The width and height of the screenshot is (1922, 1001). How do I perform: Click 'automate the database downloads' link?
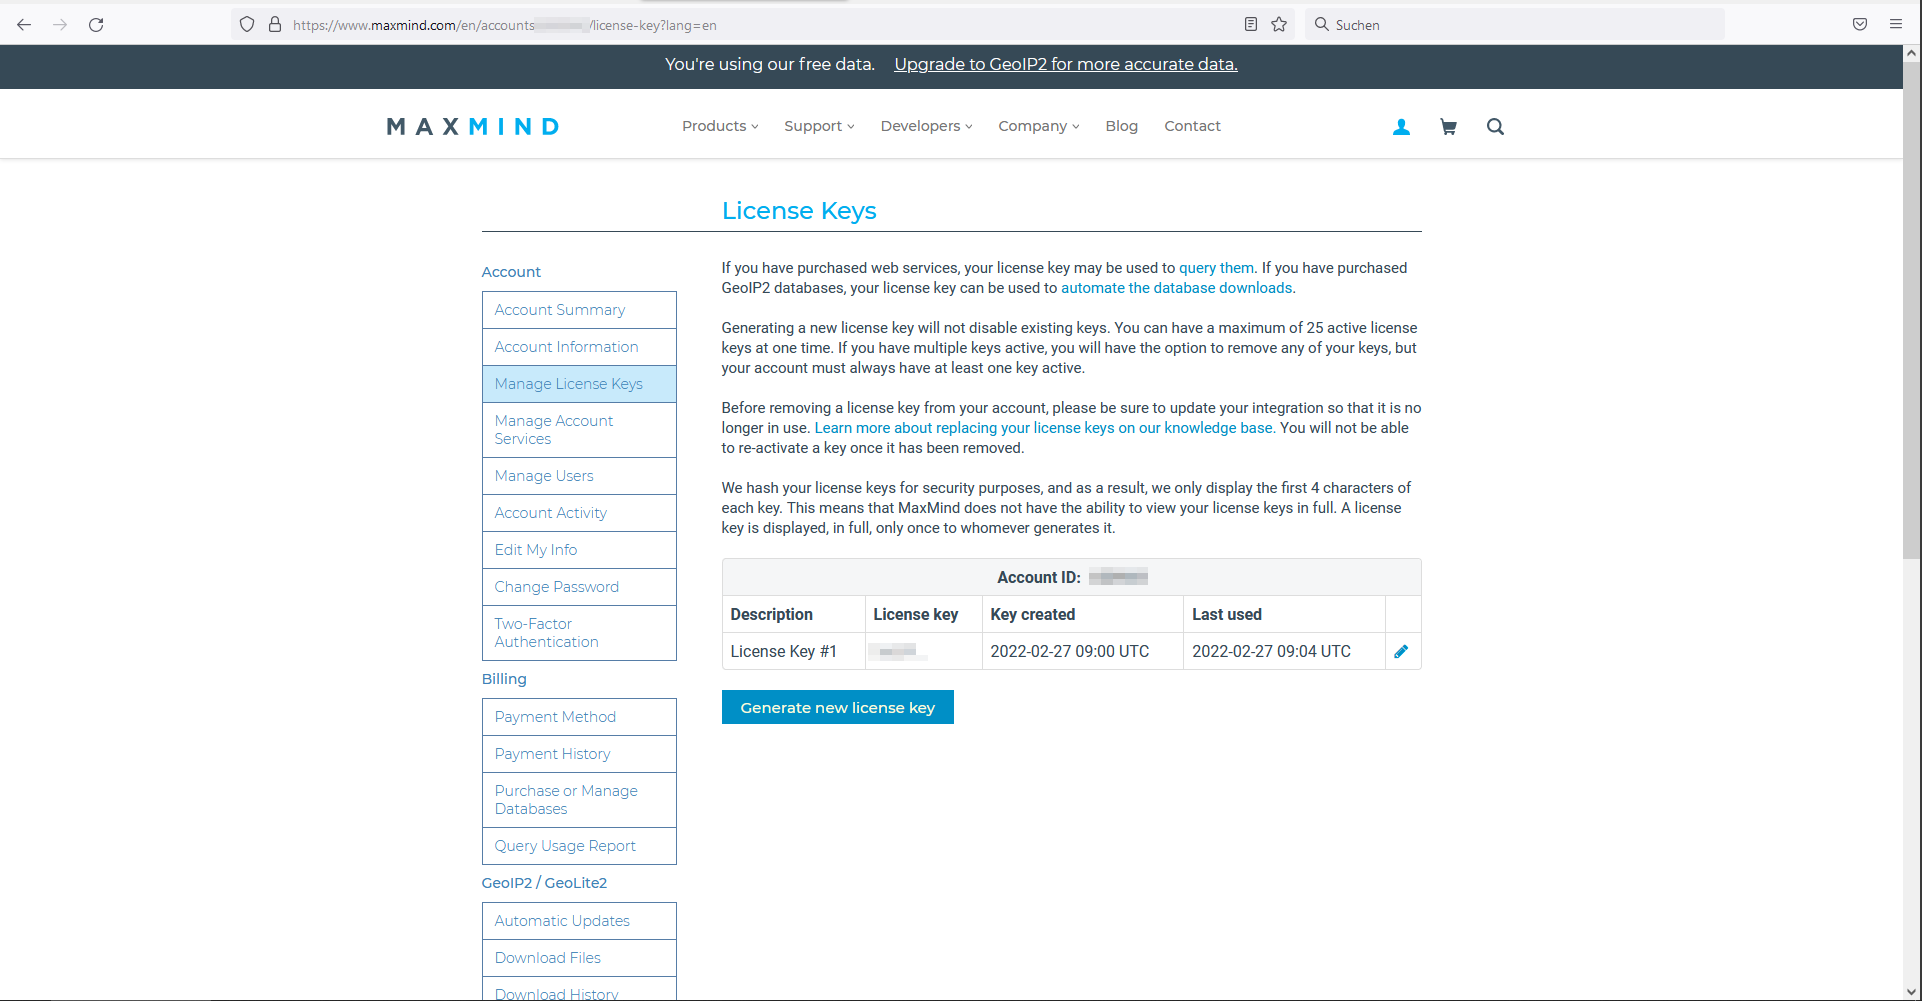tap(1176, 288)
